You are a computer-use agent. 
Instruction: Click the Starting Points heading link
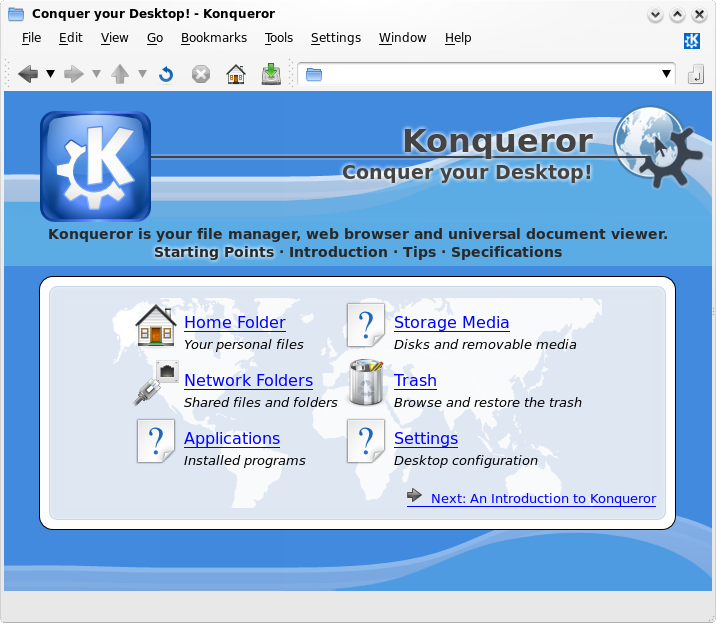click(x=214, y=252)
